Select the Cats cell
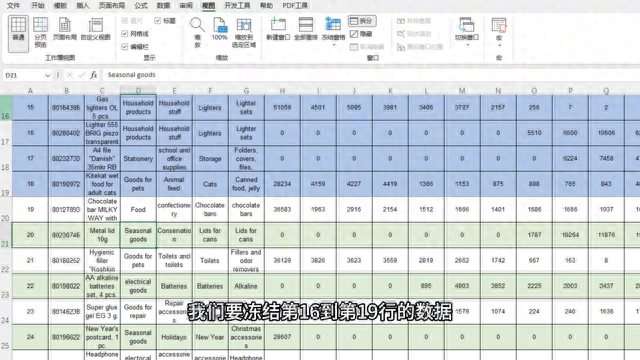 pyautogui.click(x=210, y=184)
